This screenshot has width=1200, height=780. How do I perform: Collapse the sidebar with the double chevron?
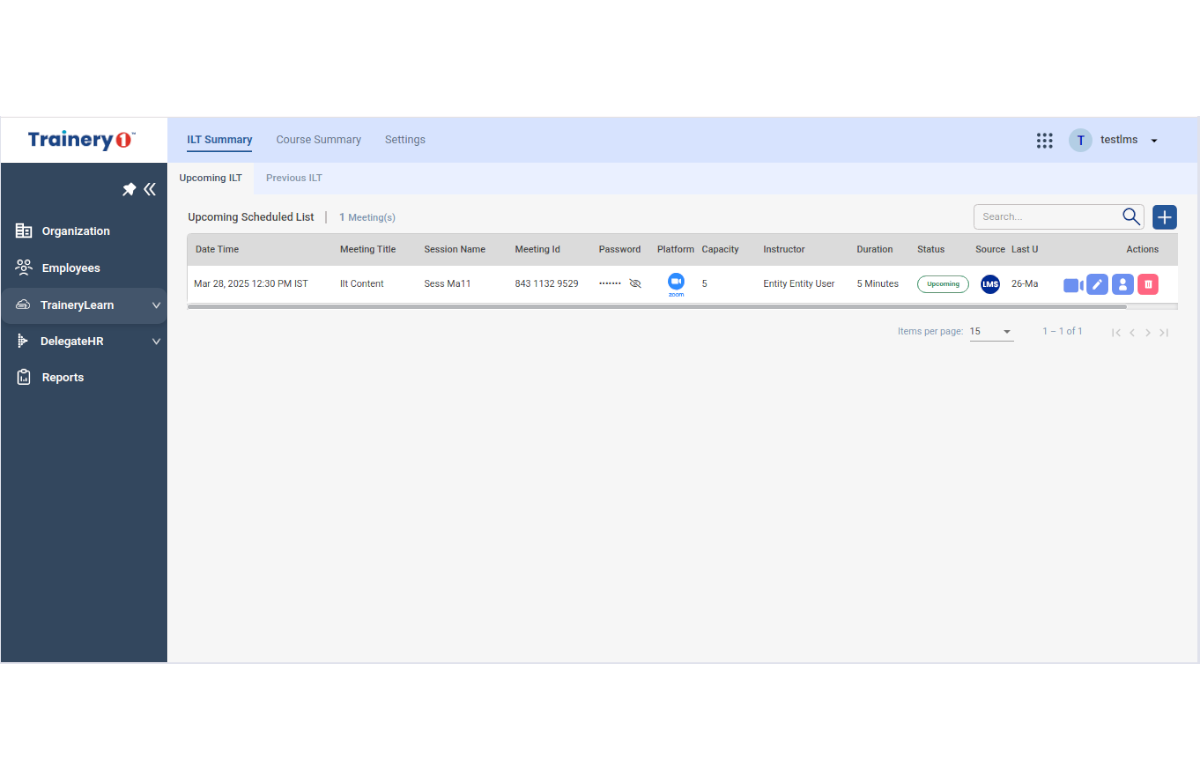150,189
